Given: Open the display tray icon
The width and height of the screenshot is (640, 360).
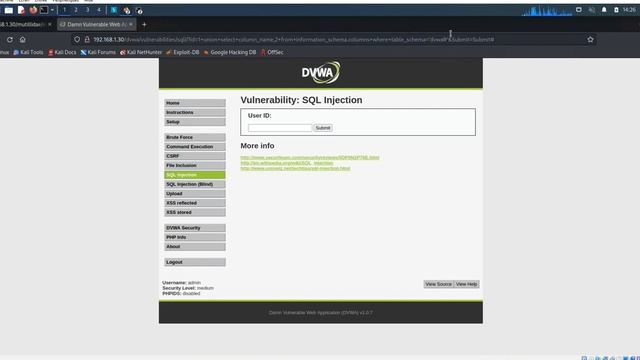Looking at the screenshot, I should coord(579,10).
